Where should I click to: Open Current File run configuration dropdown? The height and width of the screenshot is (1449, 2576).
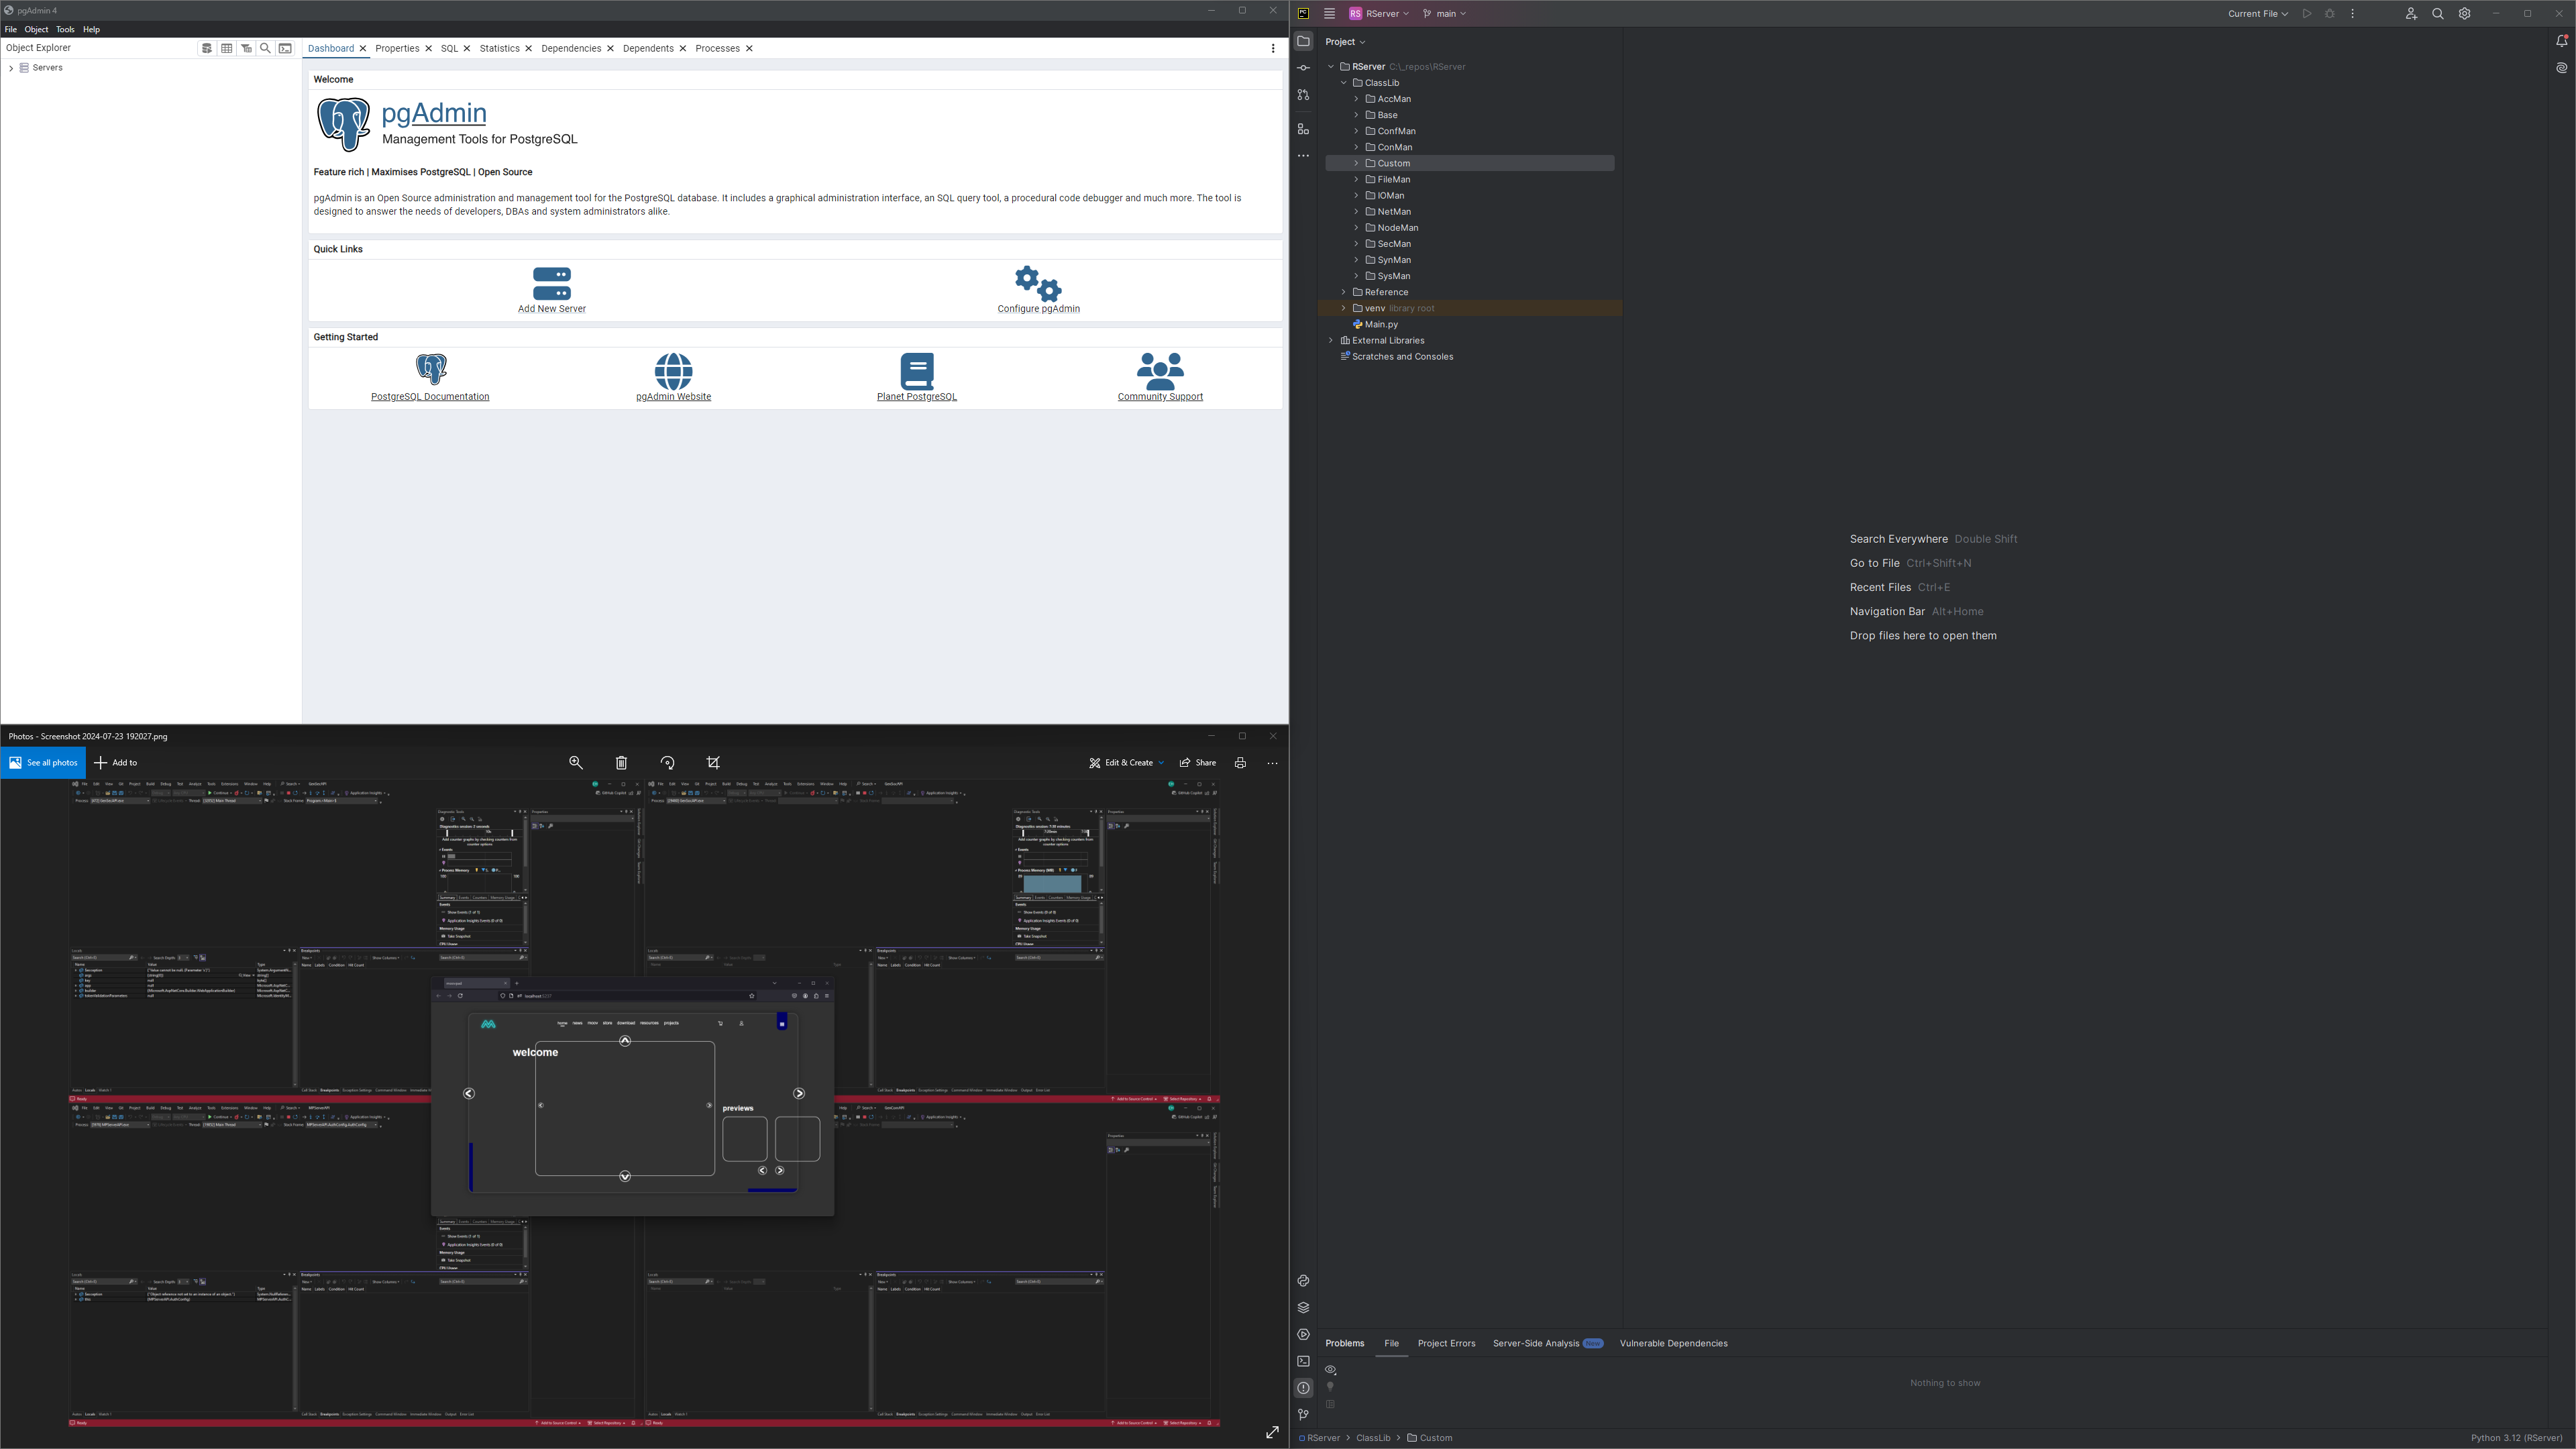pos(2258,14)
